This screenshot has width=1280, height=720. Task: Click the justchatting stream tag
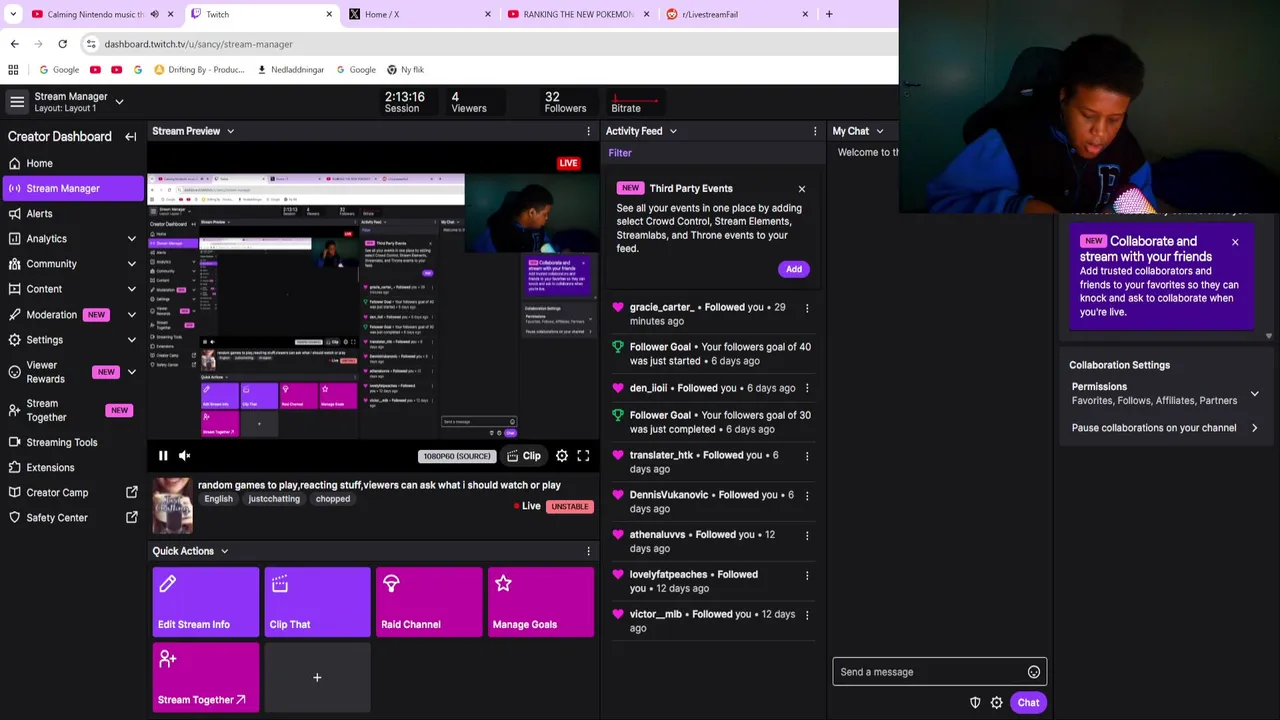tap(274, 499)
